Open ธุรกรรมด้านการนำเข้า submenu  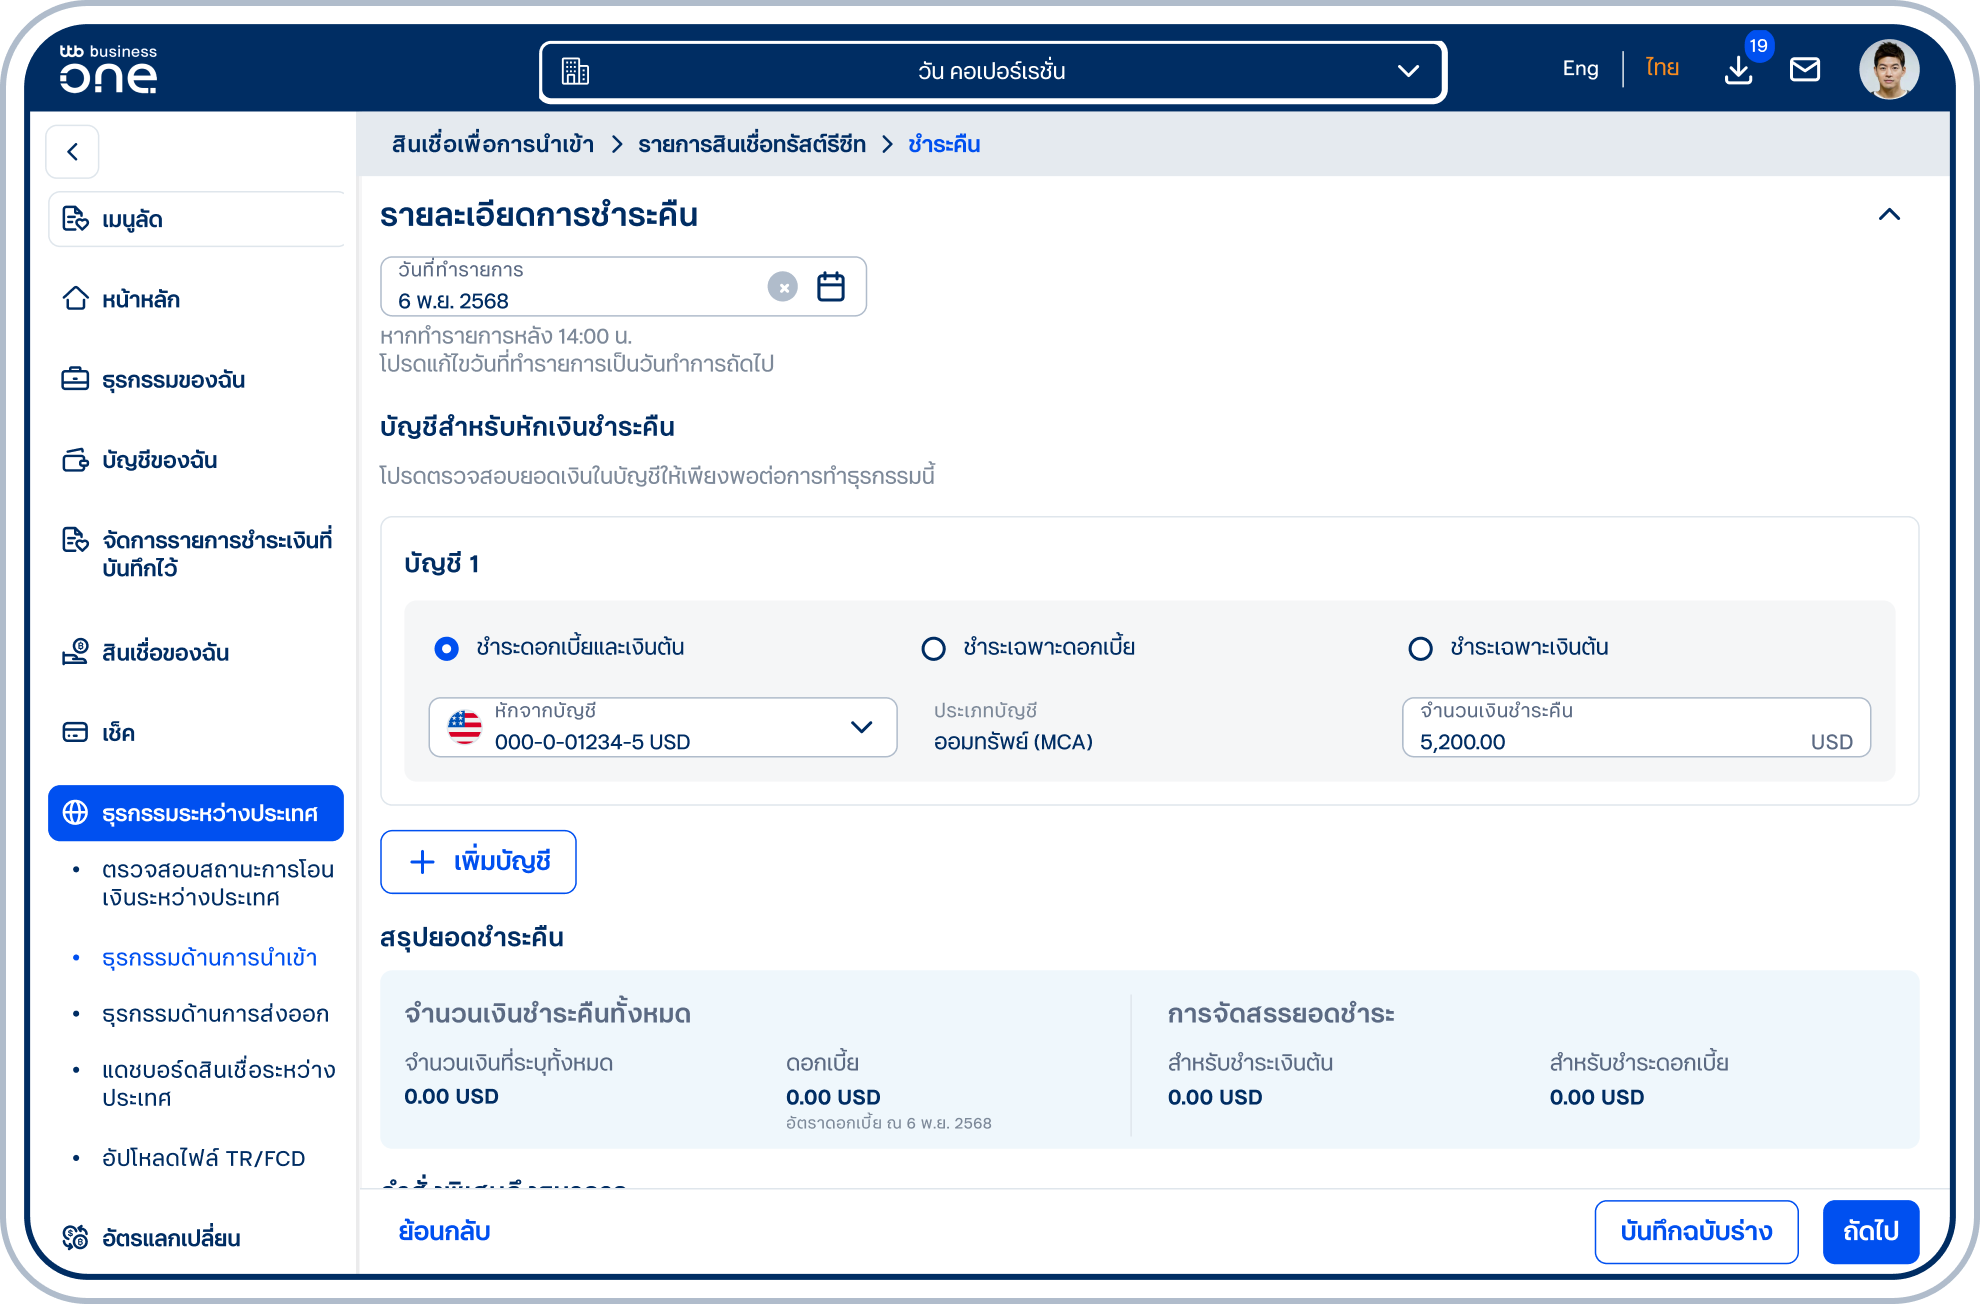[x=209, y=957]
